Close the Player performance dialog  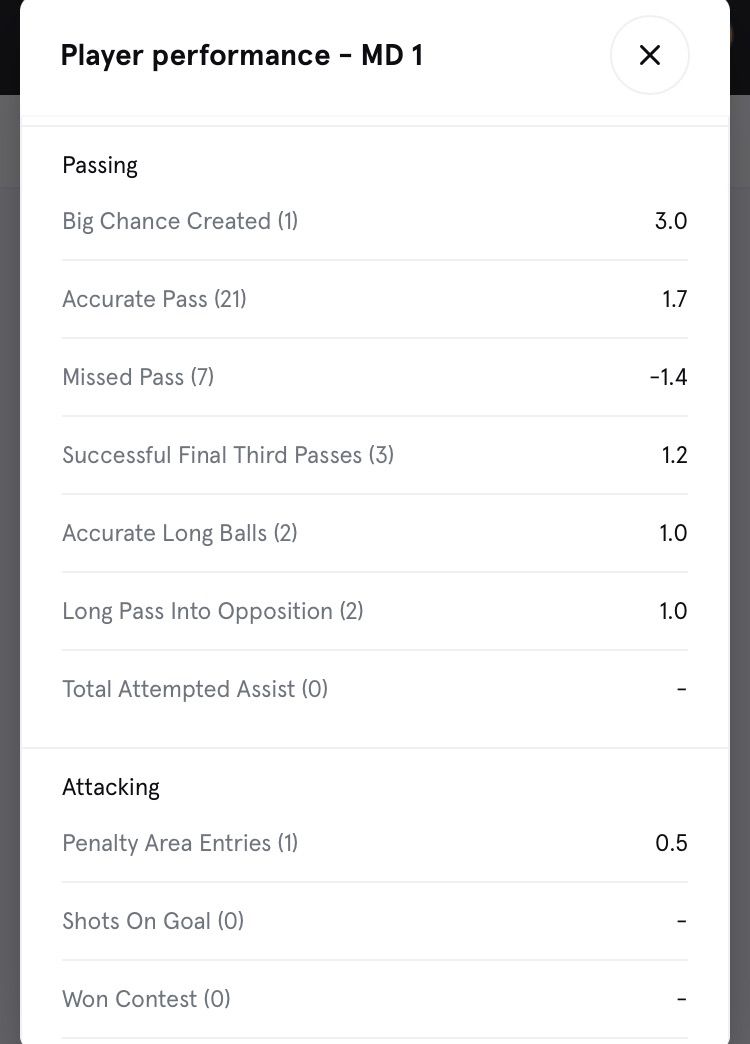[x=649, y=55]
